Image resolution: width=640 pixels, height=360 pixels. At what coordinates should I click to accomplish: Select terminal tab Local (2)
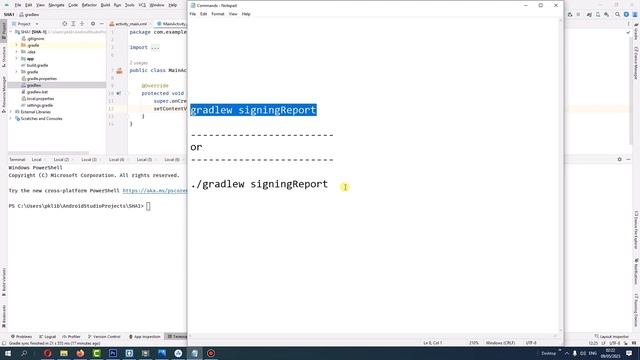tap(61, 160)
